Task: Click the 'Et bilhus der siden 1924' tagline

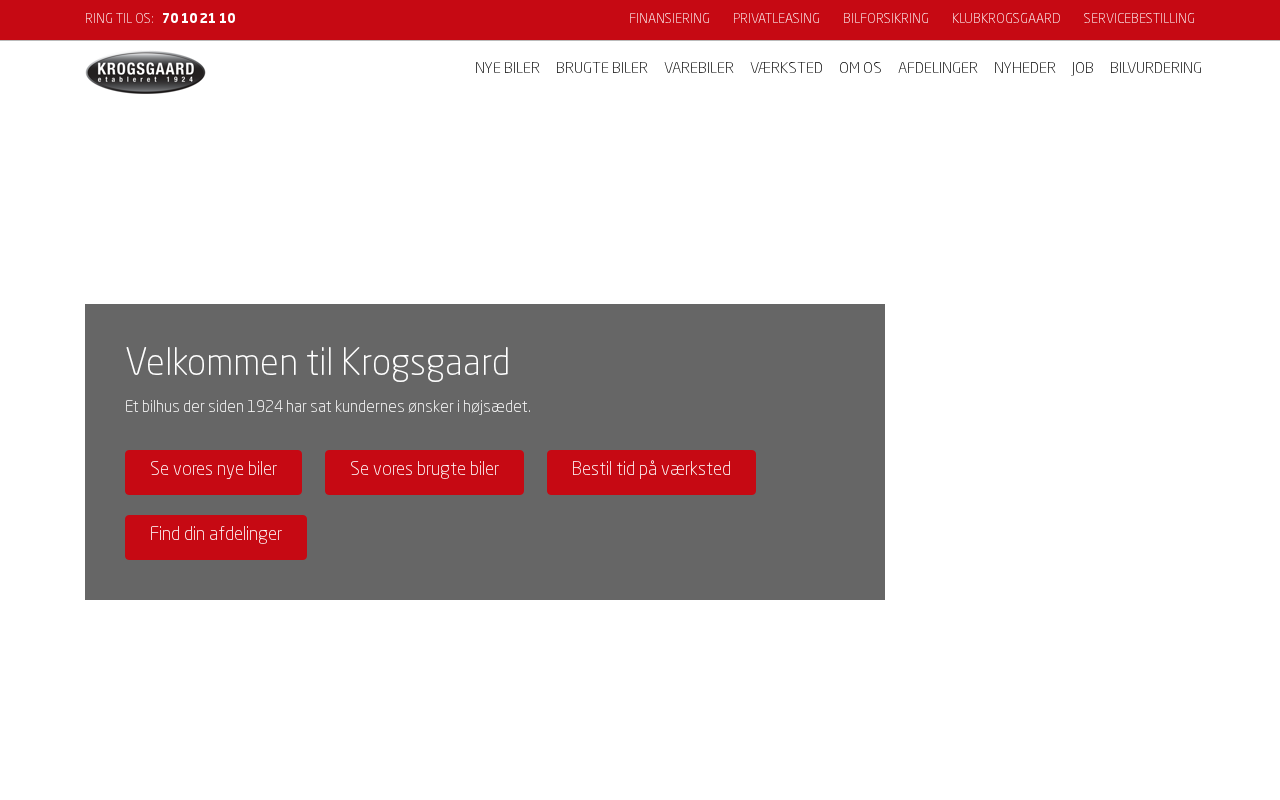Action: point(328,408)
